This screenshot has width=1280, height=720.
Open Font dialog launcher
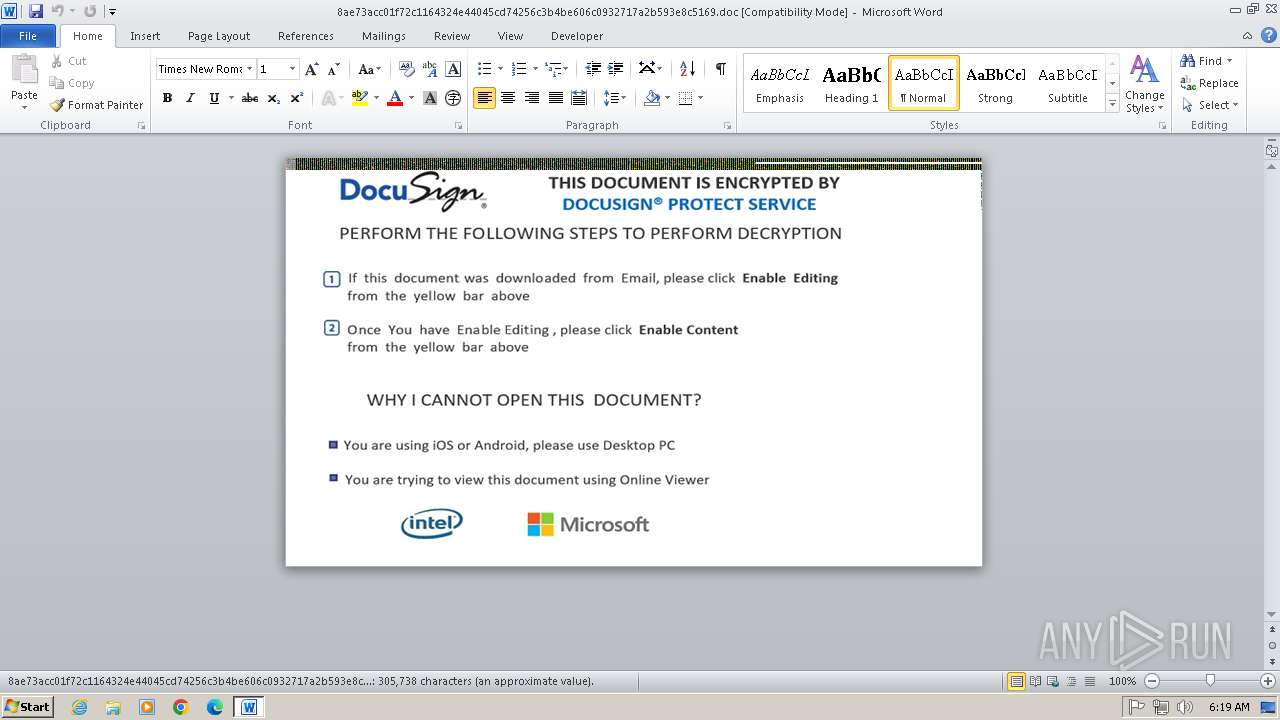pyautogui.click(x=458, y=126)
